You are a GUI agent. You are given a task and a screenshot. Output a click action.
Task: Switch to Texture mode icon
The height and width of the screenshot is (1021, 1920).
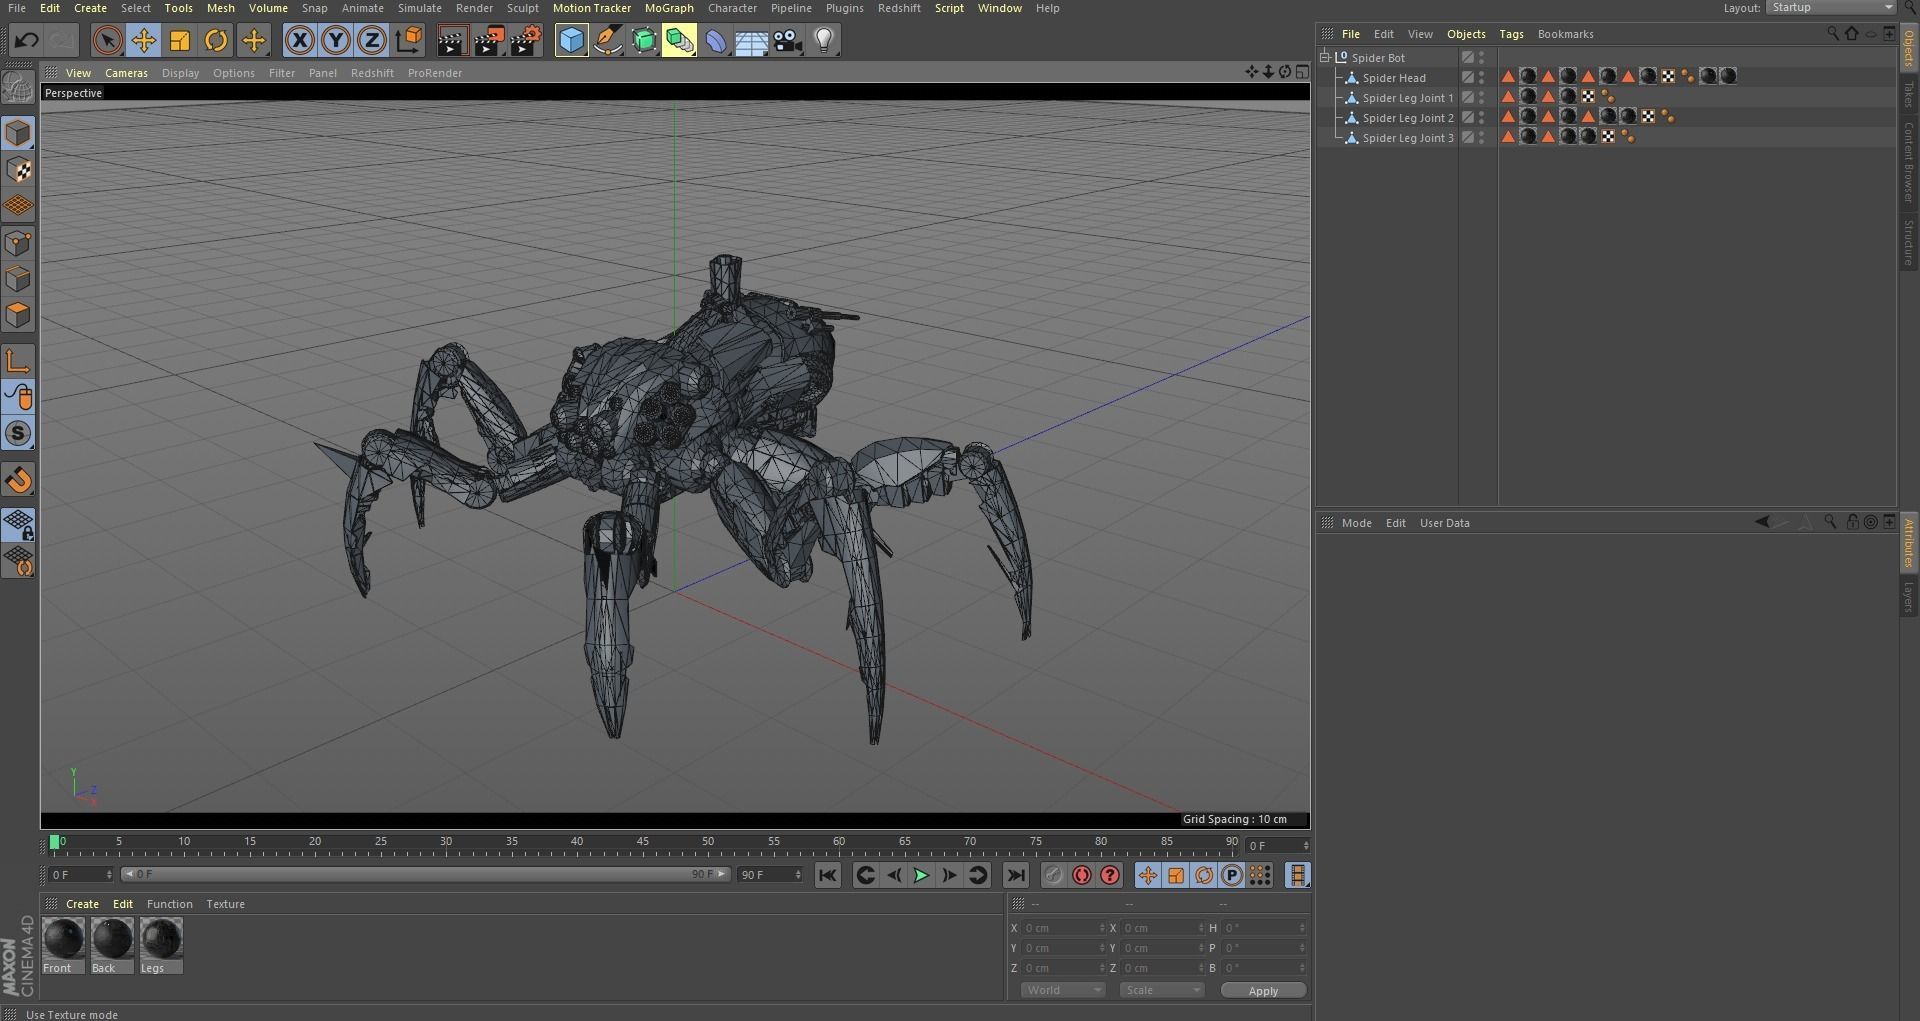point(18,170)
